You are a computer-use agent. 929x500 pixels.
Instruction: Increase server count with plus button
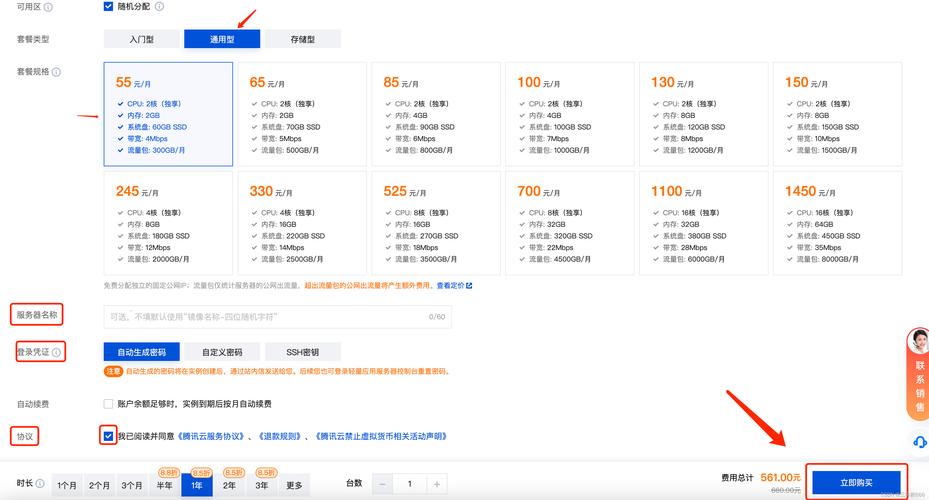(x=437, y=484)
